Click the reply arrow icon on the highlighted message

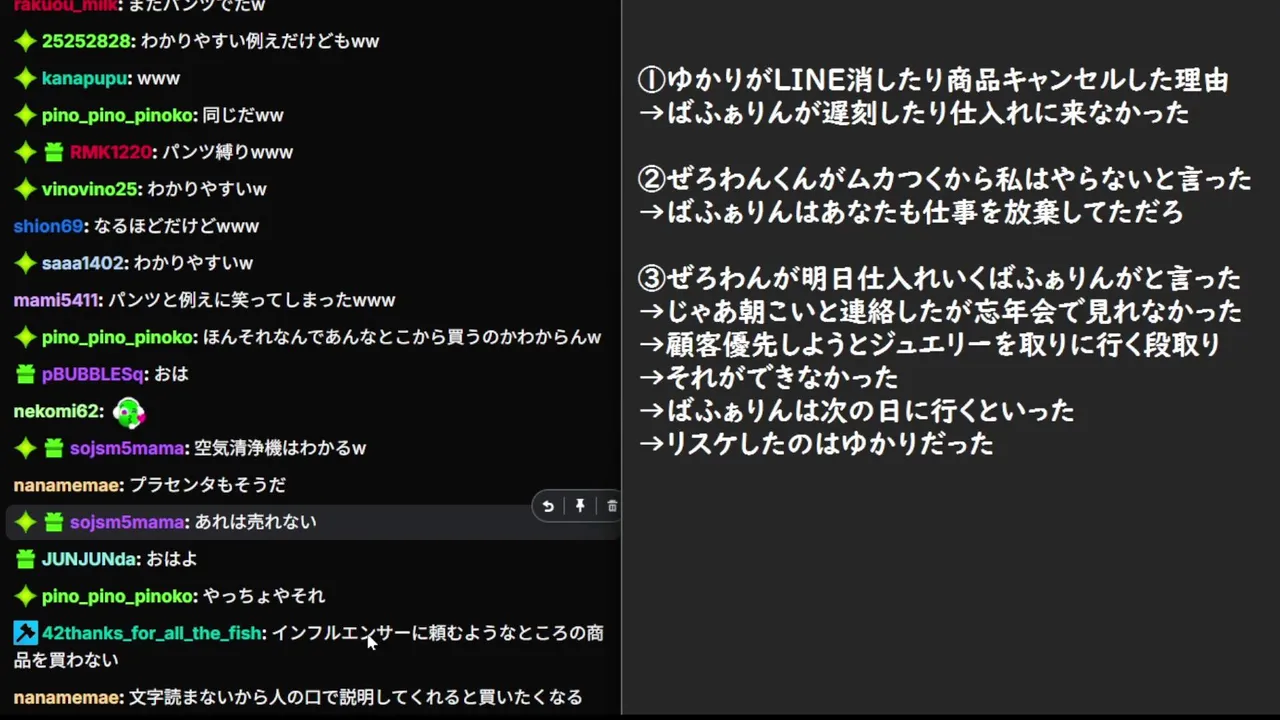[x=548, y=506]
